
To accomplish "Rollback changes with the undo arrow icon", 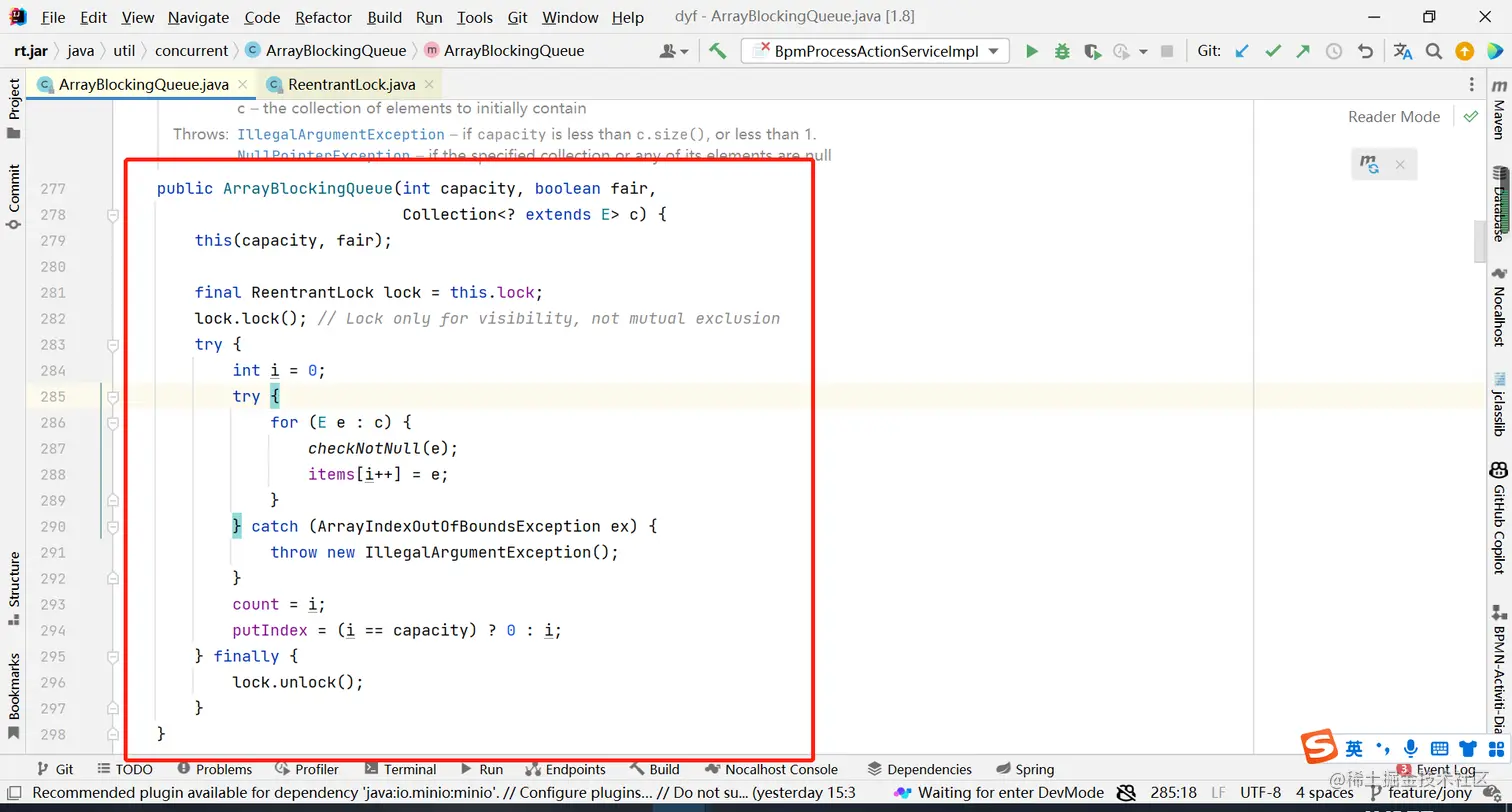I will [x=1365, y=51].
